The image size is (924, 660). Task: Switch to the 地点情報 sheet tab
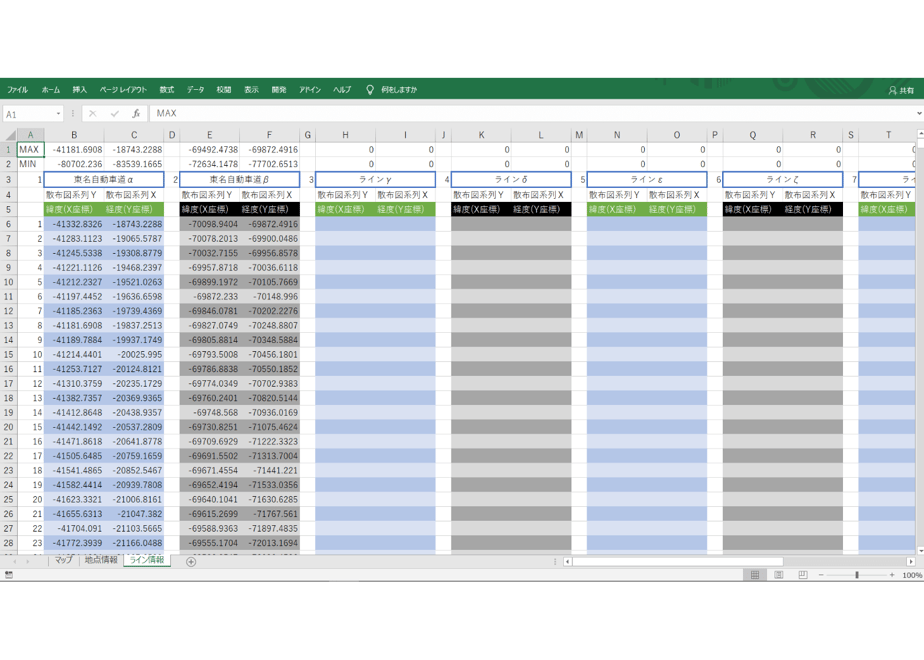pyautogui.click(x=101, y=560)
